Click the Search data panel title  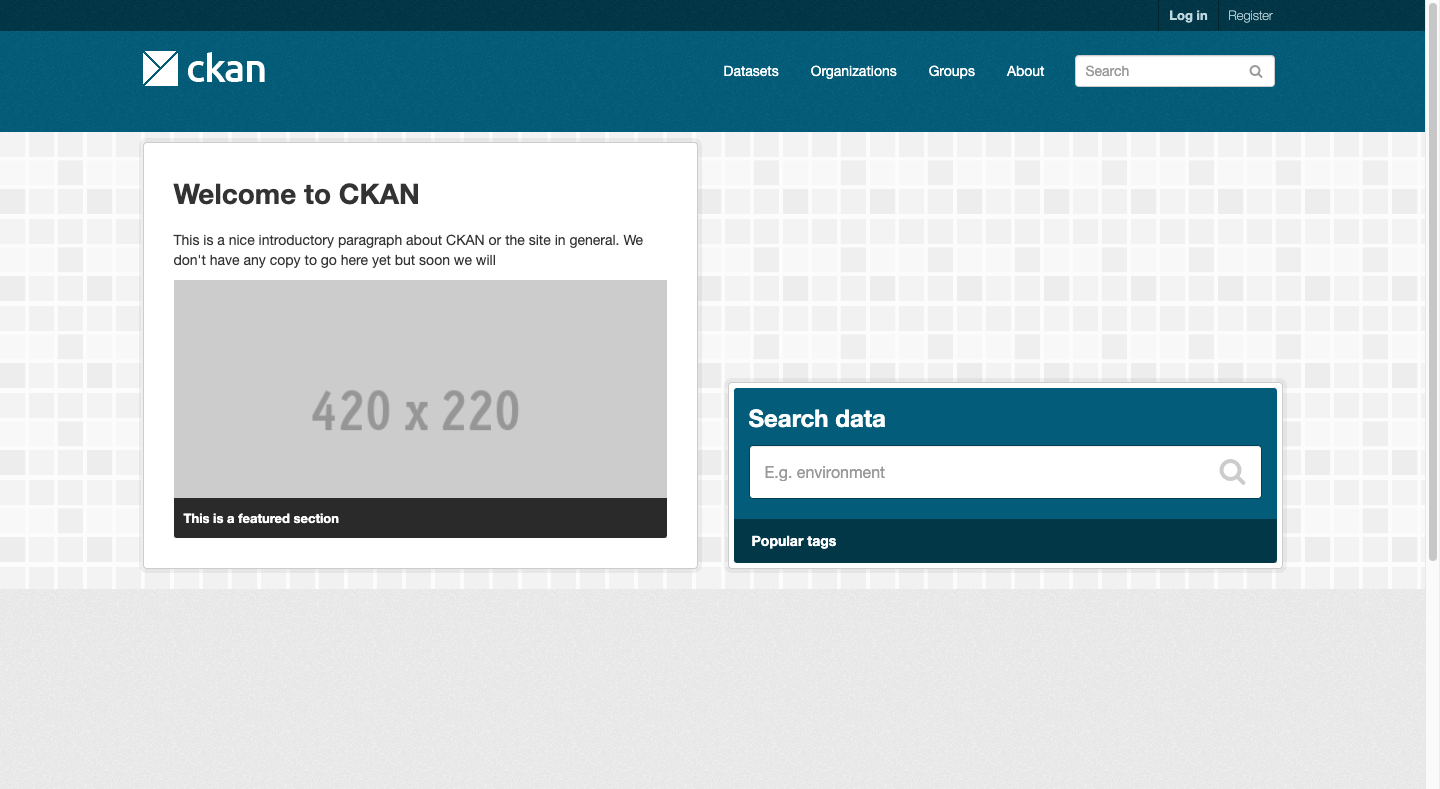pyautogui.click(x=816, y=419)
